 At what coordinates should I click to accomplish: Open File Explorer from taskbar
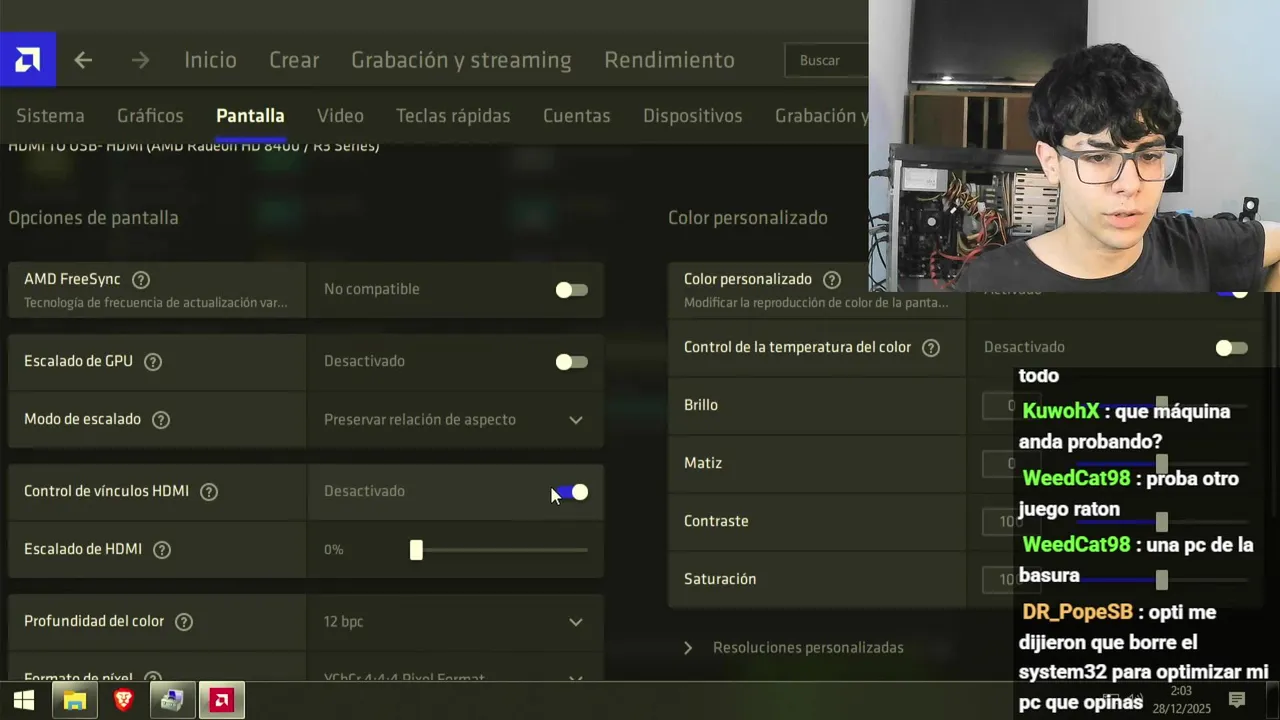click(74, 700)
